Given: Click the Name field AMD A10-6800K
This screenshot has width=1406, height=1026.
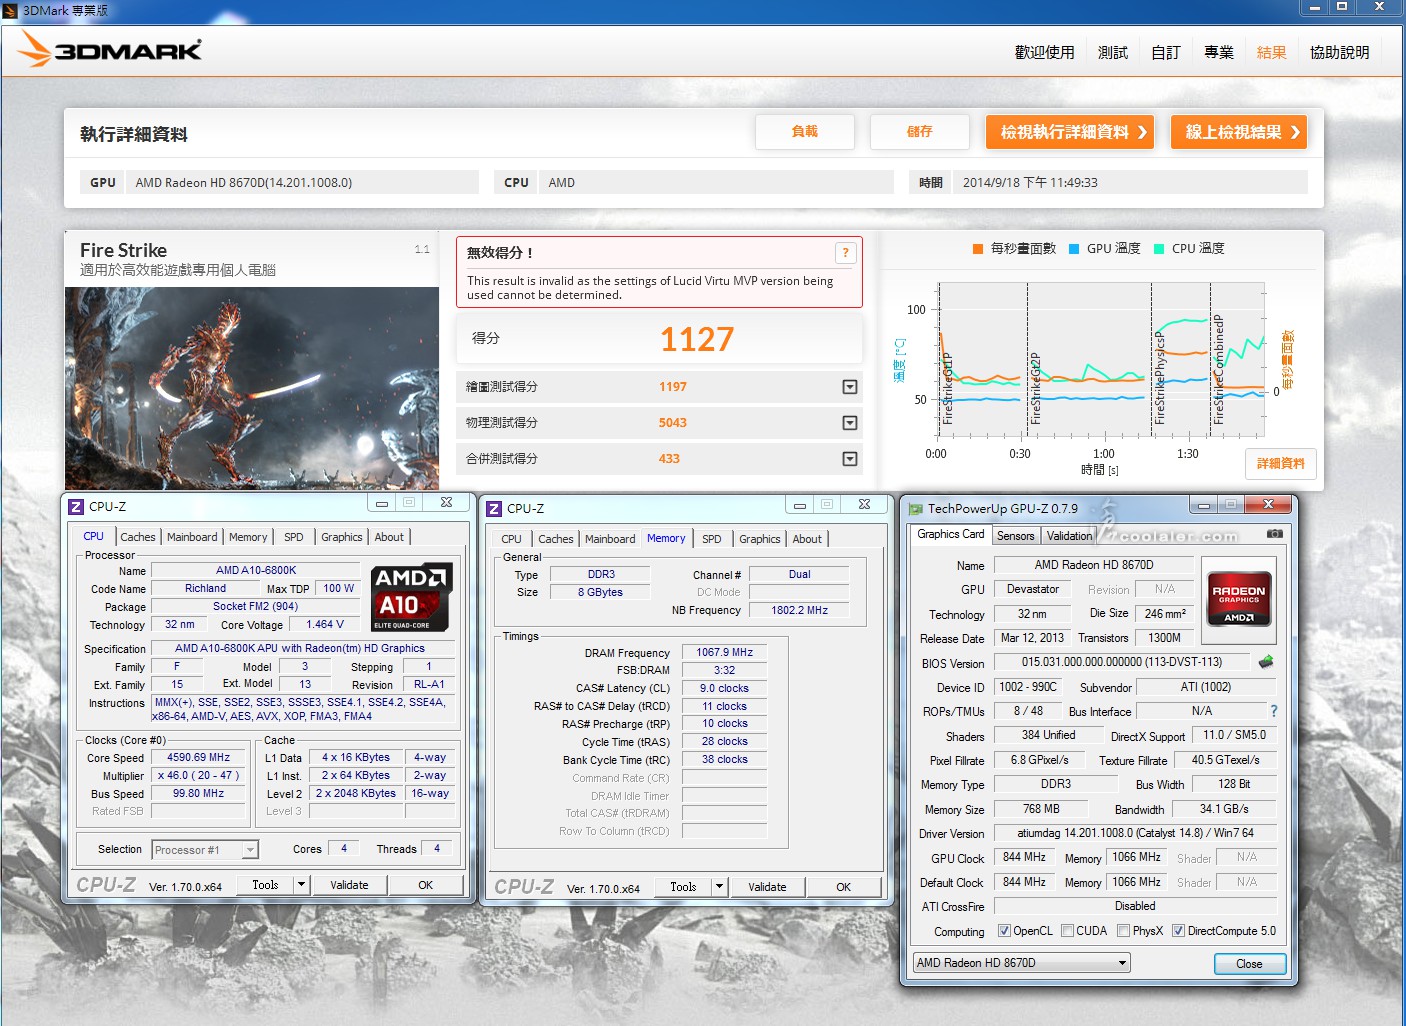Looking at the screenshot, I should coord(256,571).
